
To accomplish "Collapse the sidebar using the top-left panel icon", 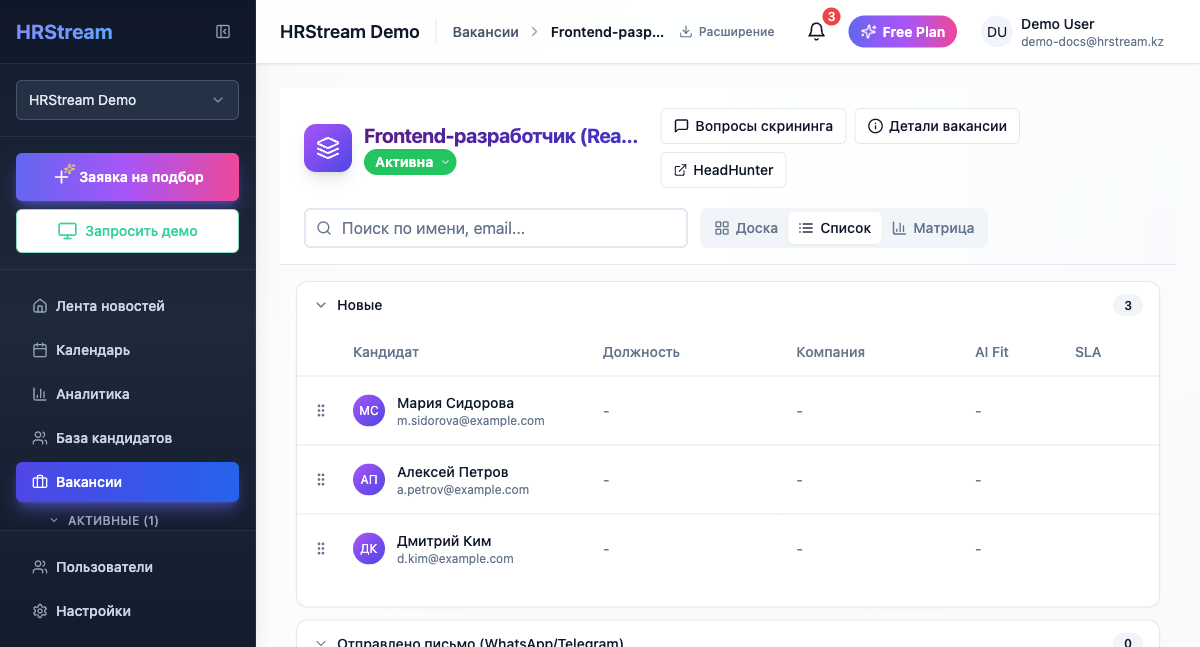I will click(x=222, y=31).
